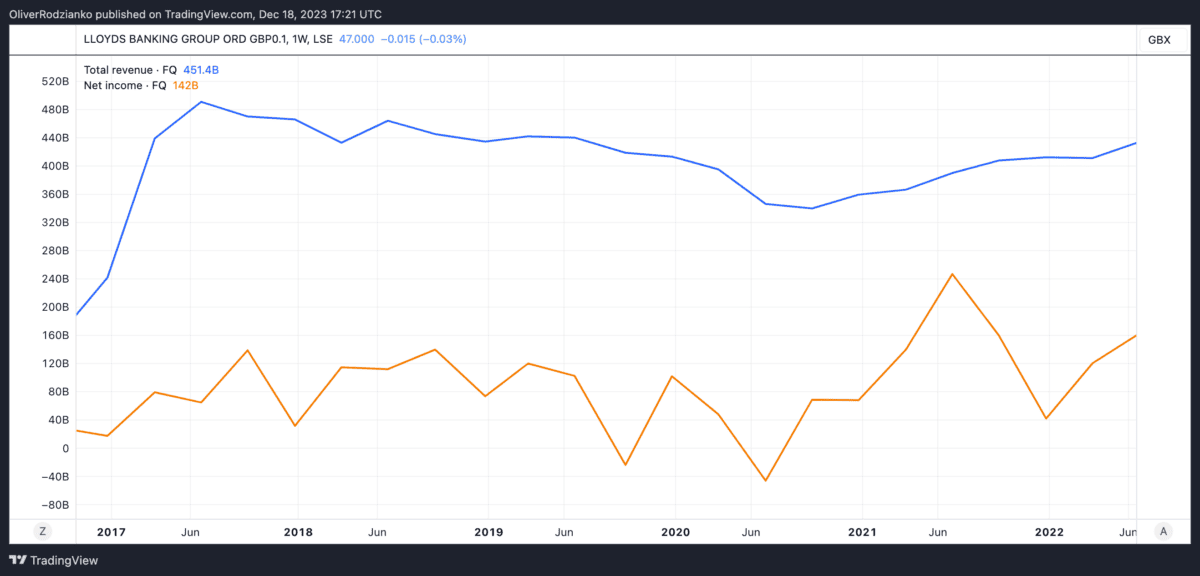The image size is (1200, 576).
Task: Click the orange 142B net income value
Action: click(185, 85)
